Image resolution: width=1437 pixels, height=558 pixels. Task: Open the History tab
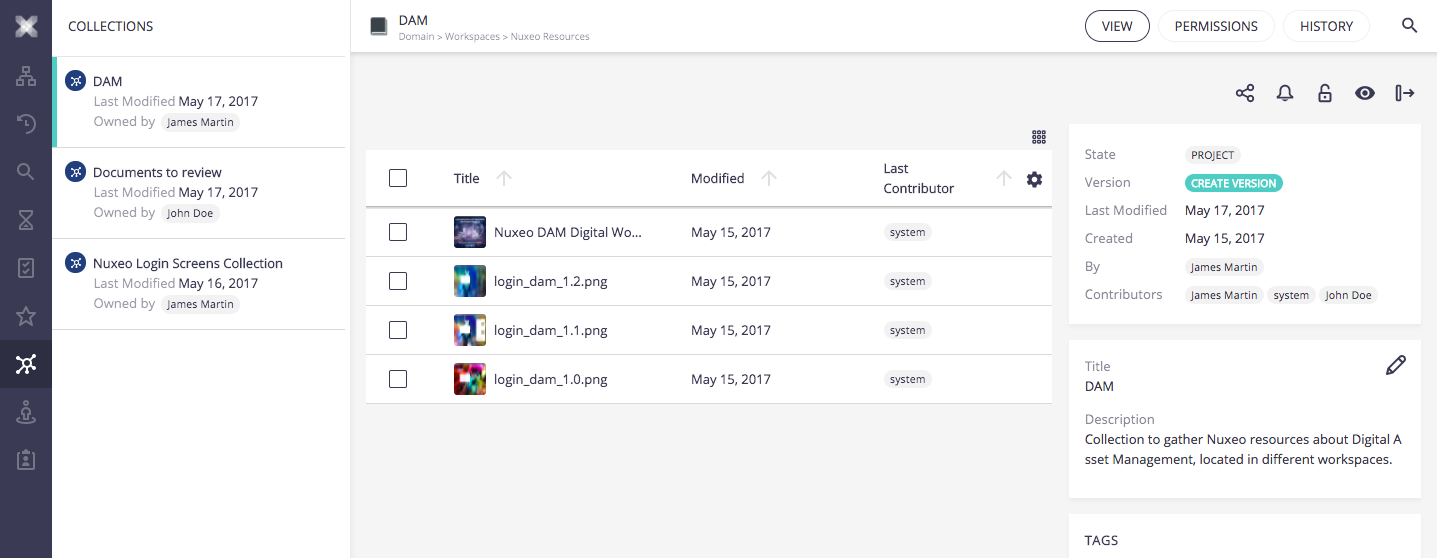(x=1326, y=26)
